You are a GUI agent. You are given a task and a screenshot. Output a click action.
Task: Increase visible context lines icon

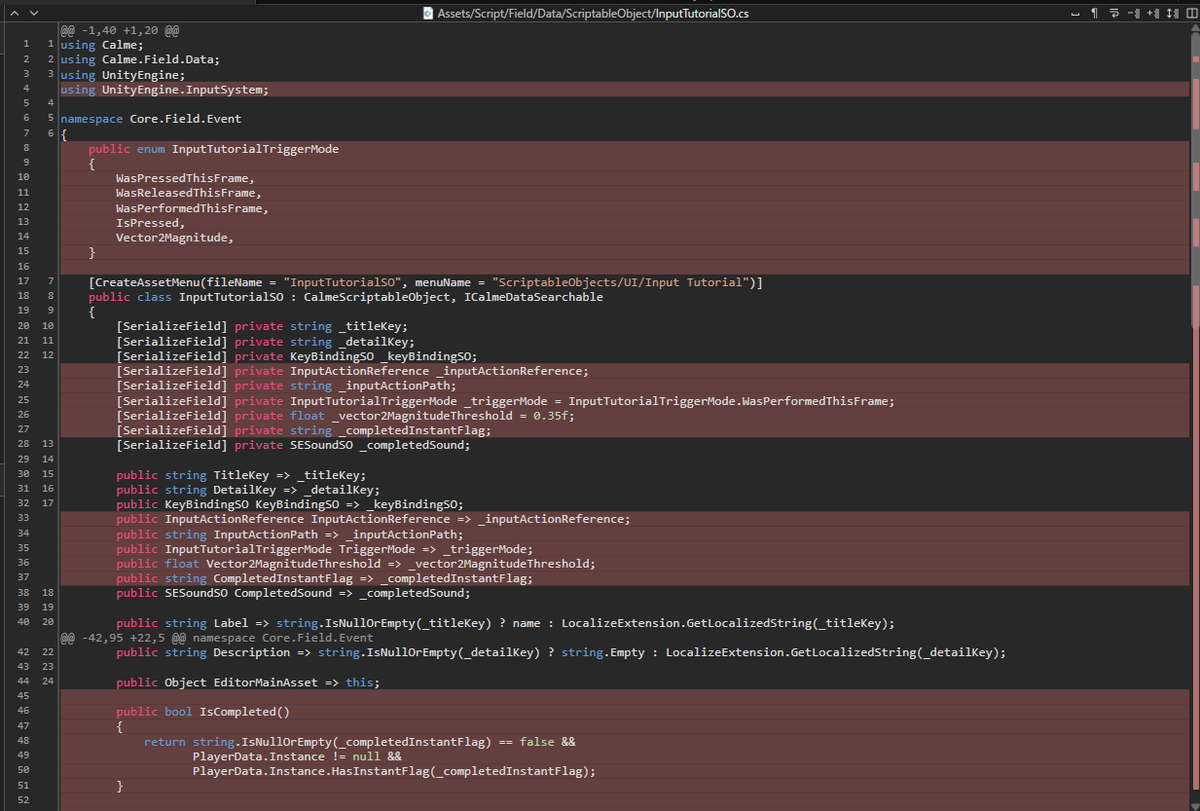(x=1152, y=12)
